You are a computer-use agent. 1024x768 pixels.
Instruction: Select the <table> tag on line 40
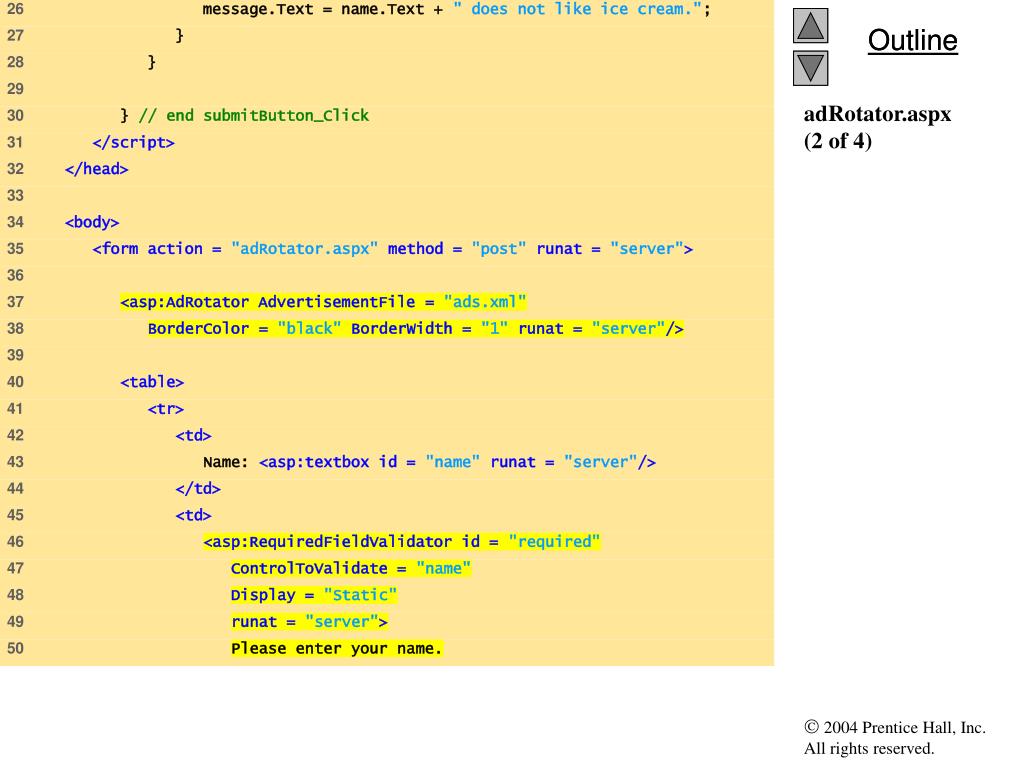pos(152,382)
